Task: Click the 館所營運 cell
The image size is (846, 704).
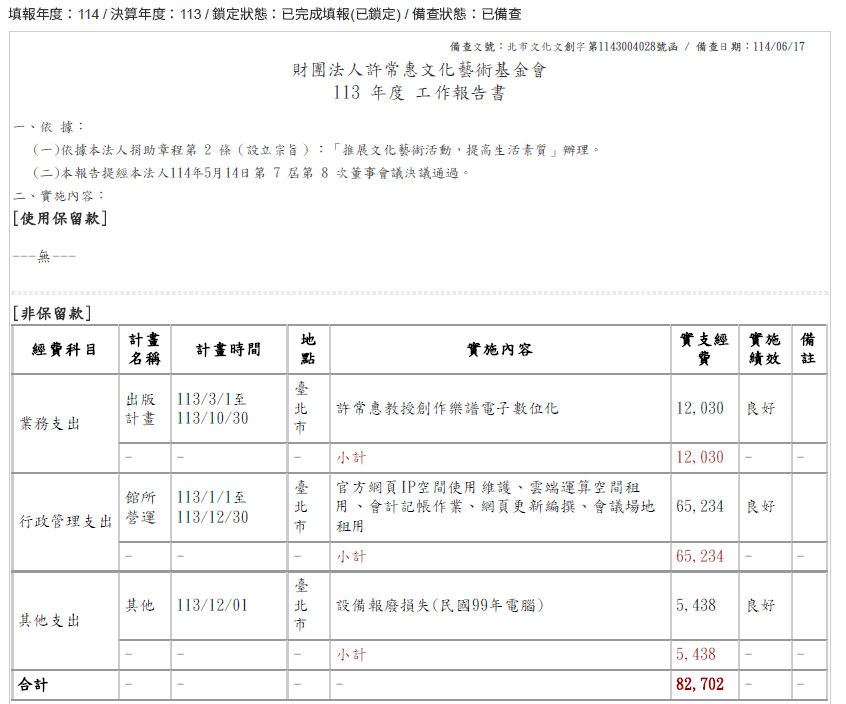Action: click(141, 506)
